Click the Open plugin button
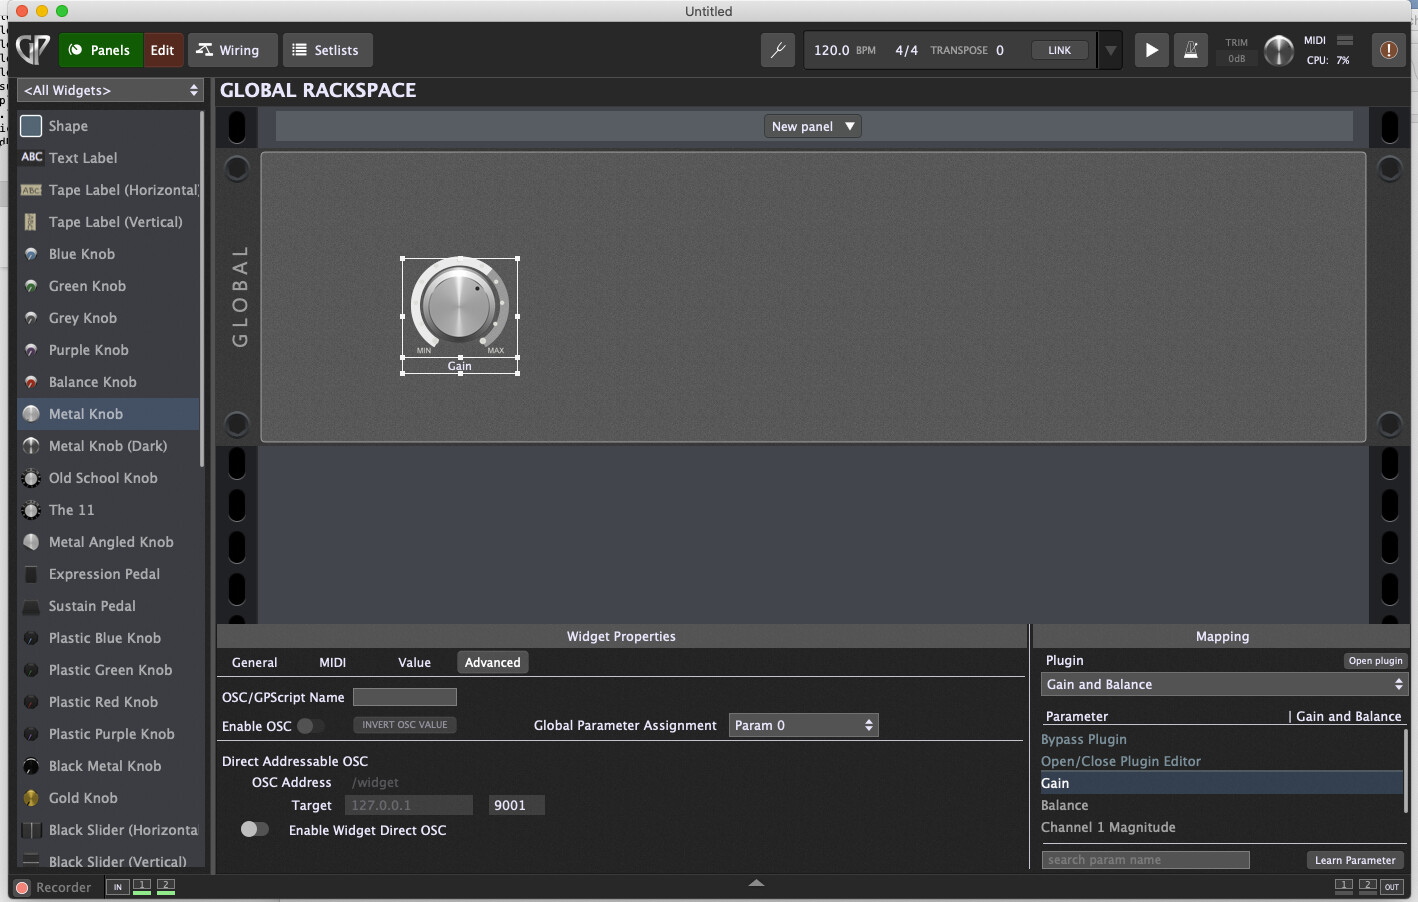The width and height of the screenshot is (1418, 902). click(1375, 660)
